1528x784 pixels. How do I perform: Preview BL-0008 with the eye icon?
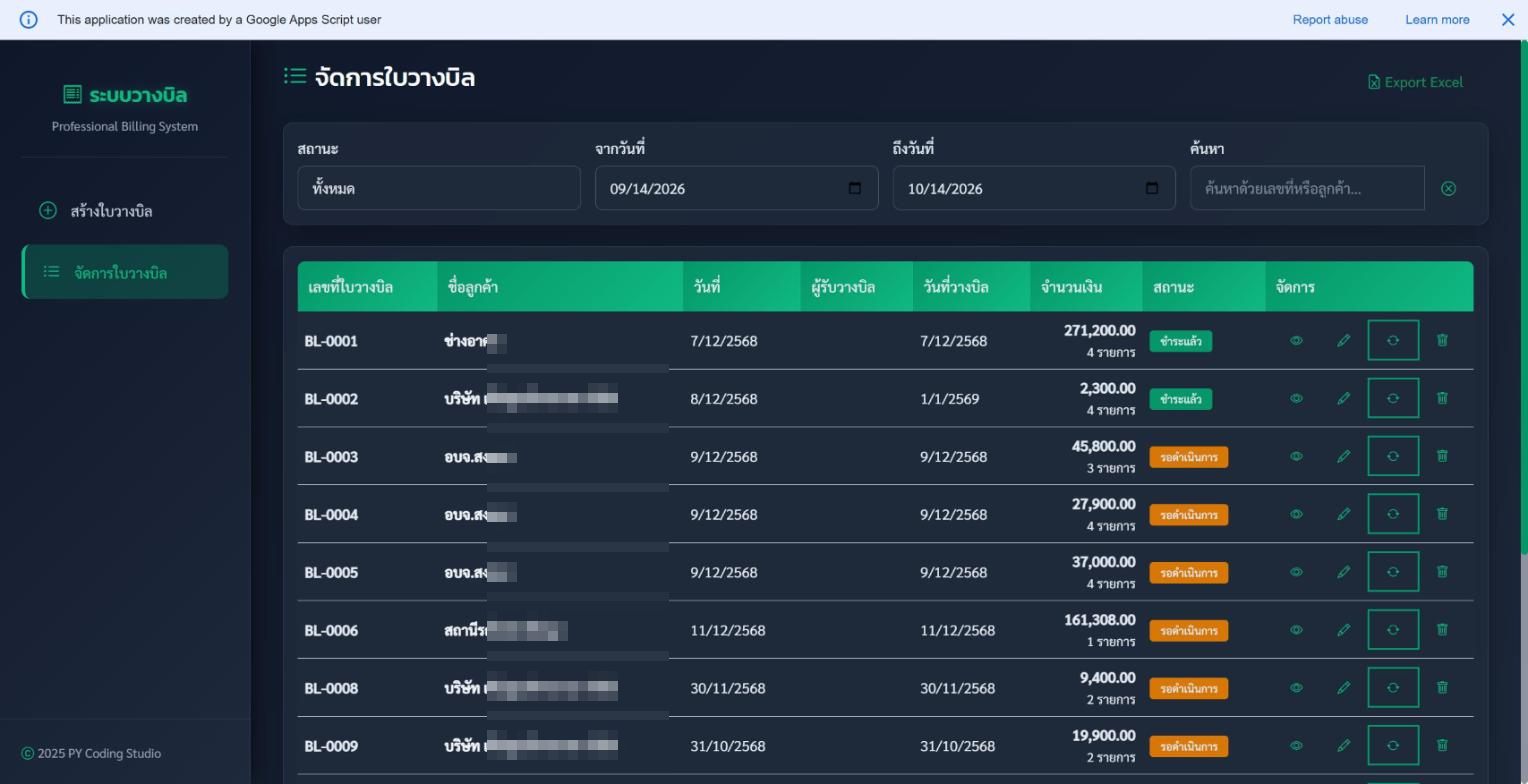pos(1296,688)
